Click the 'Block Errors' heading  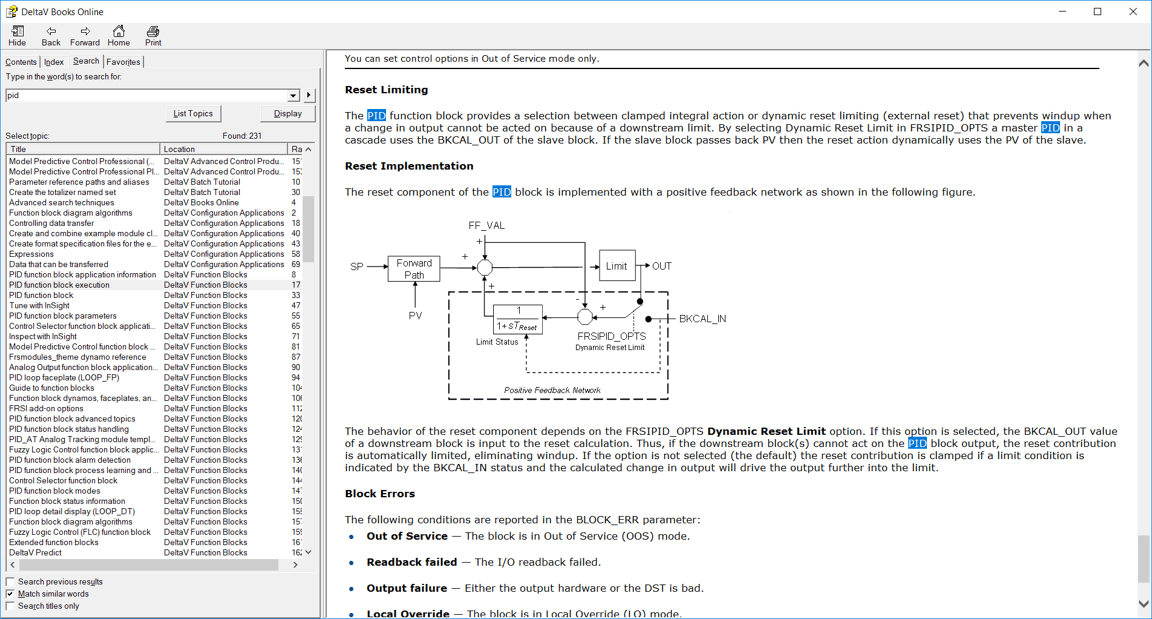pos(380,493)
